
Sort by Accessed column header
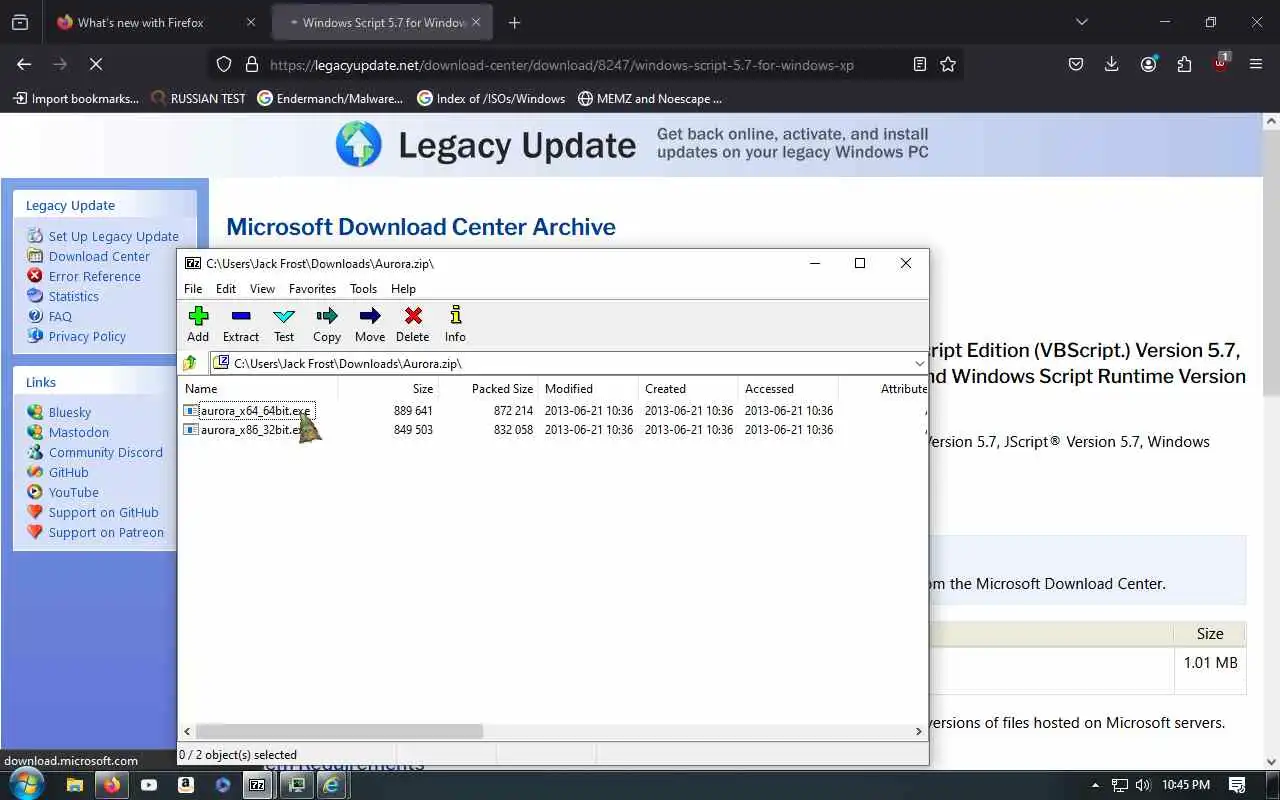pyautogui.click(x=788, y=389)
